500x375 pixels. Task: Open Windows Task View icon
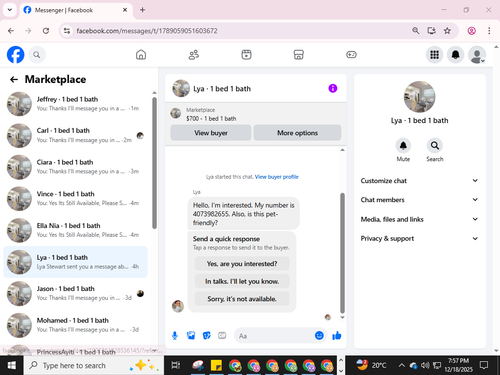click(x=176, y=365)
